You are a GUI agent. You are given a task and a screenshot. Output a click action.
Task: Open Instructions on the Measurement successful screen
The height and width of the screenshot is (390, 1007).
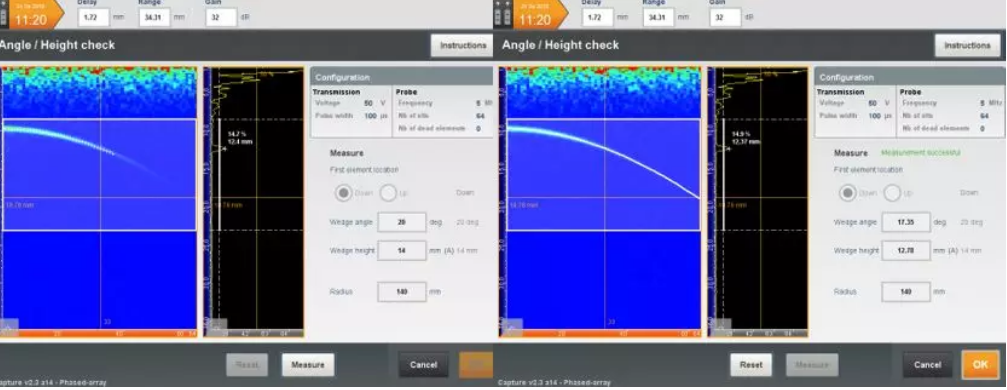[968, 46]
